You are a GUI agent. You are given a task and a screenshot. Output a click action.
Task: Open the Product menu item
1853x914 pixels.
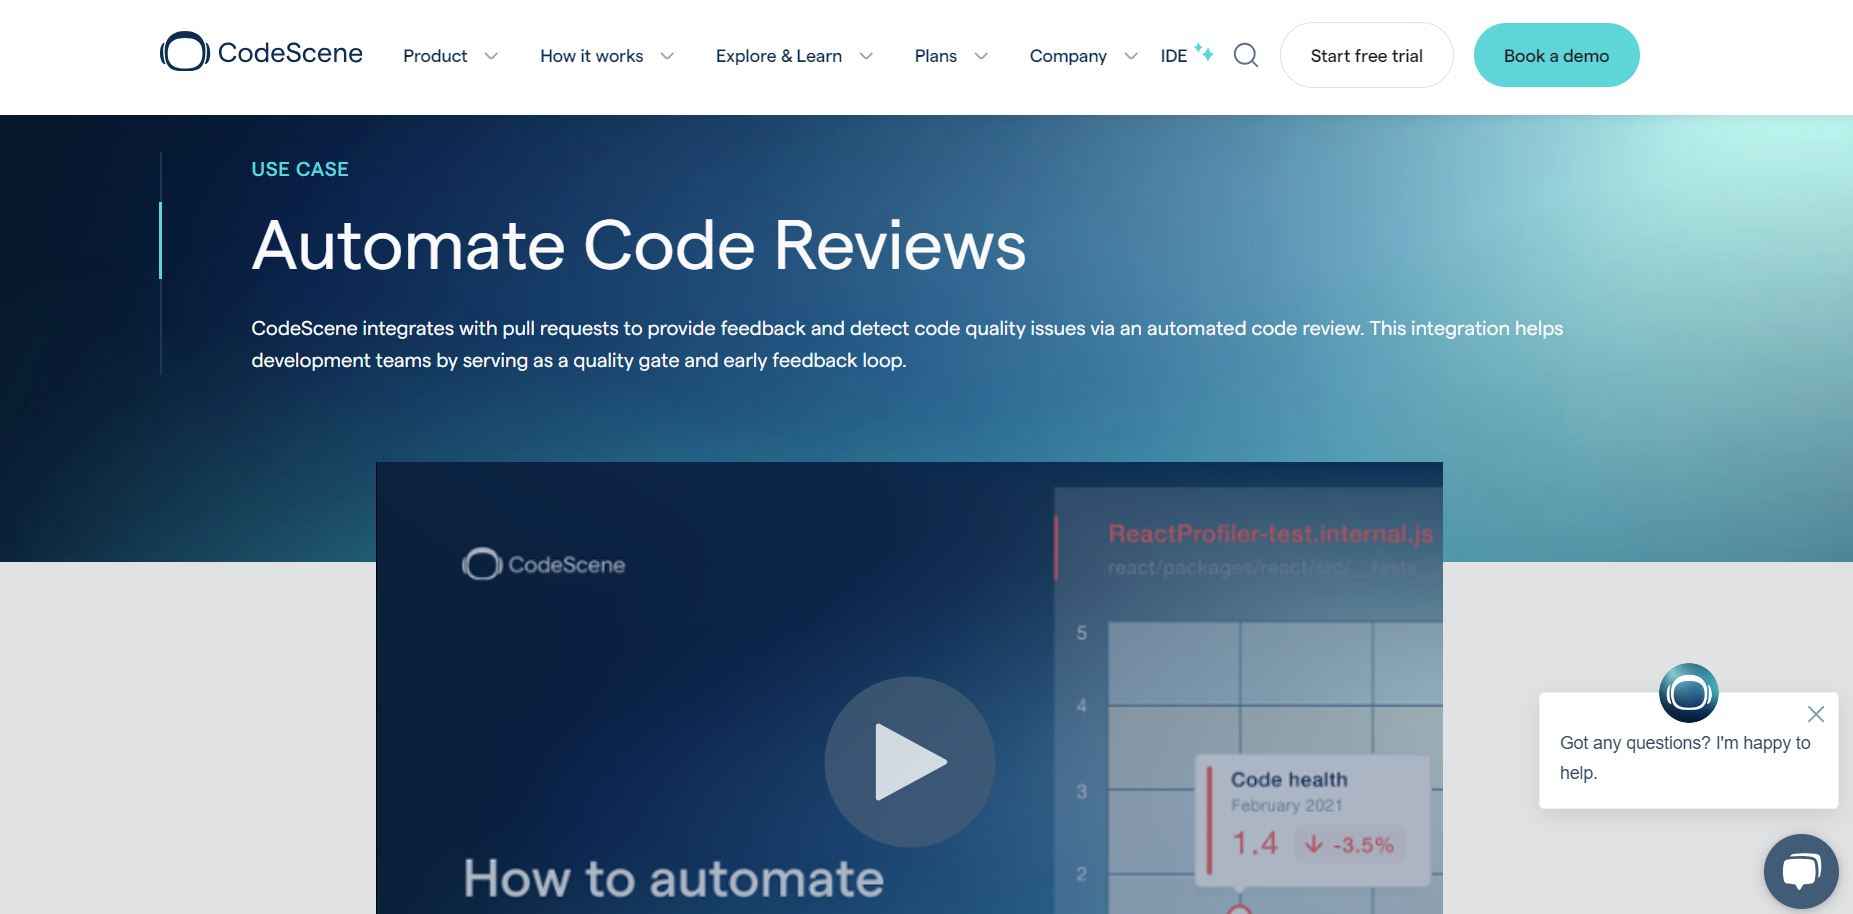coord(435,56)
